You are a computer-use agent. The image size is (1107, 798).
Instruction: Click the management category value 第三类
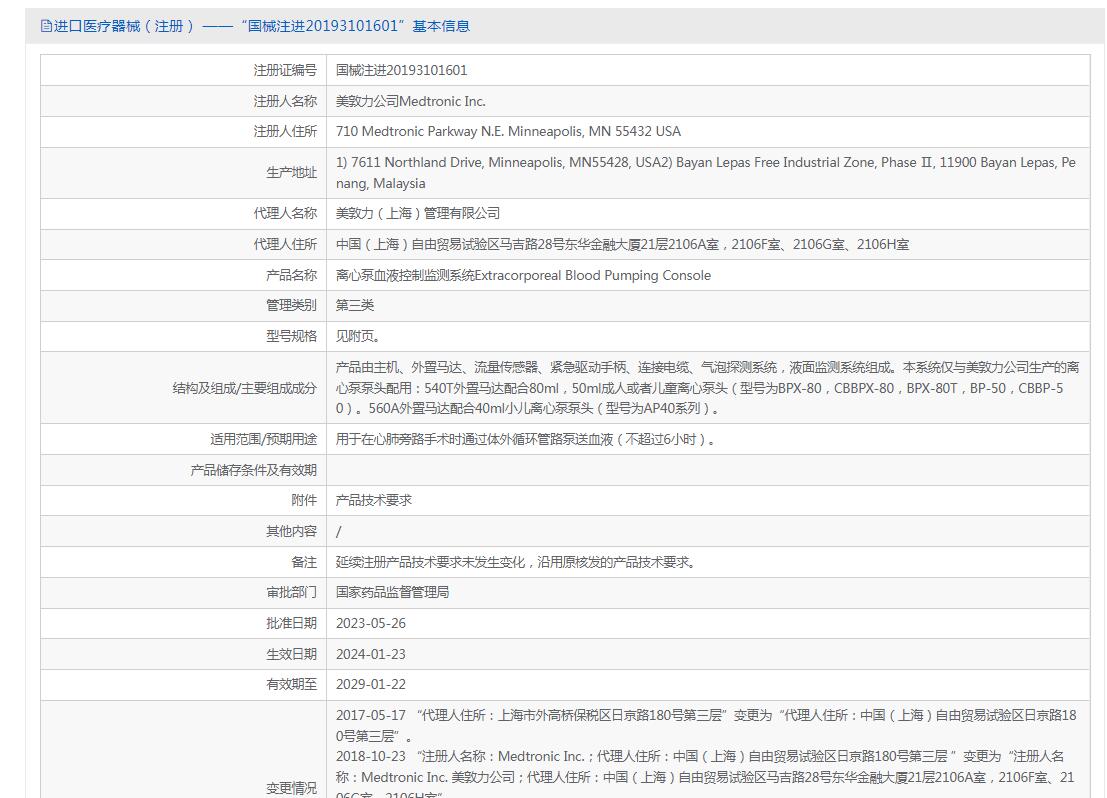(x=355, y=305)
